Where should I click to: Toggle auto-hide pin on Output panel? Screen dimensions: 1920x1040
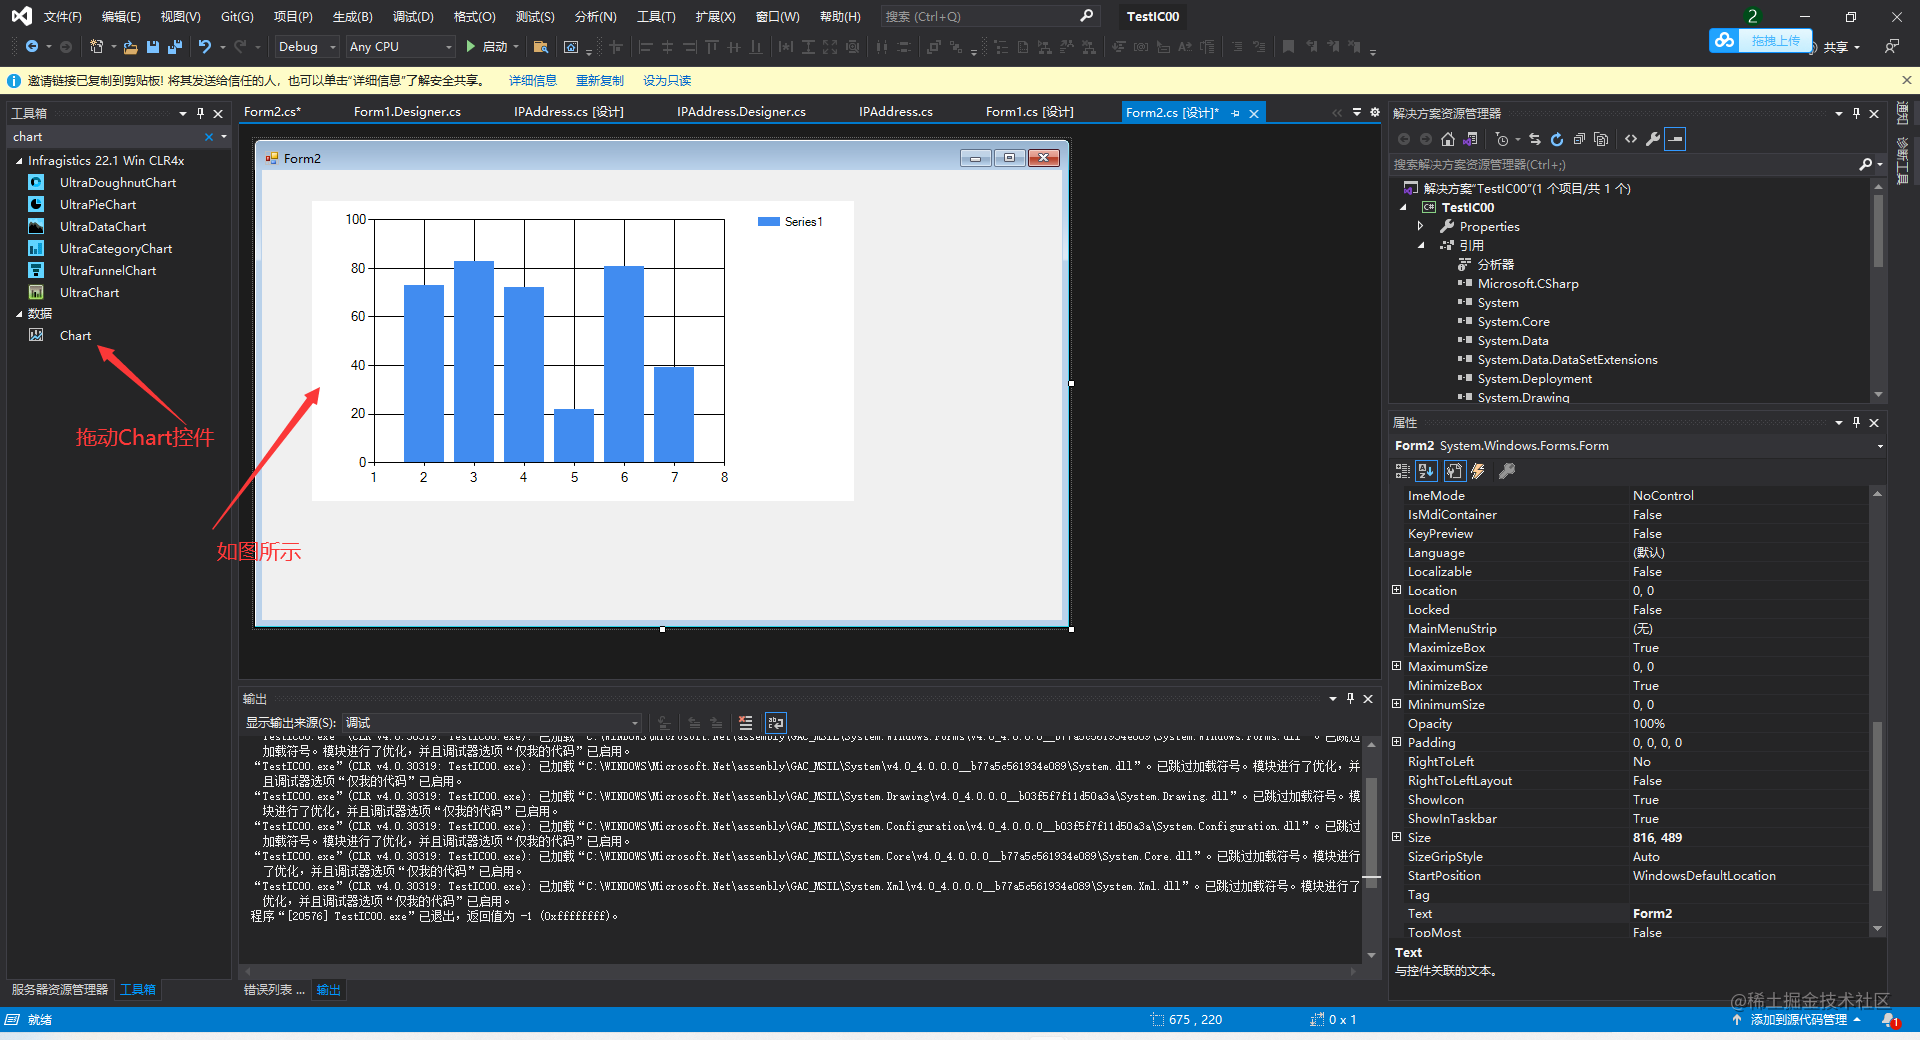[1350, 698]
